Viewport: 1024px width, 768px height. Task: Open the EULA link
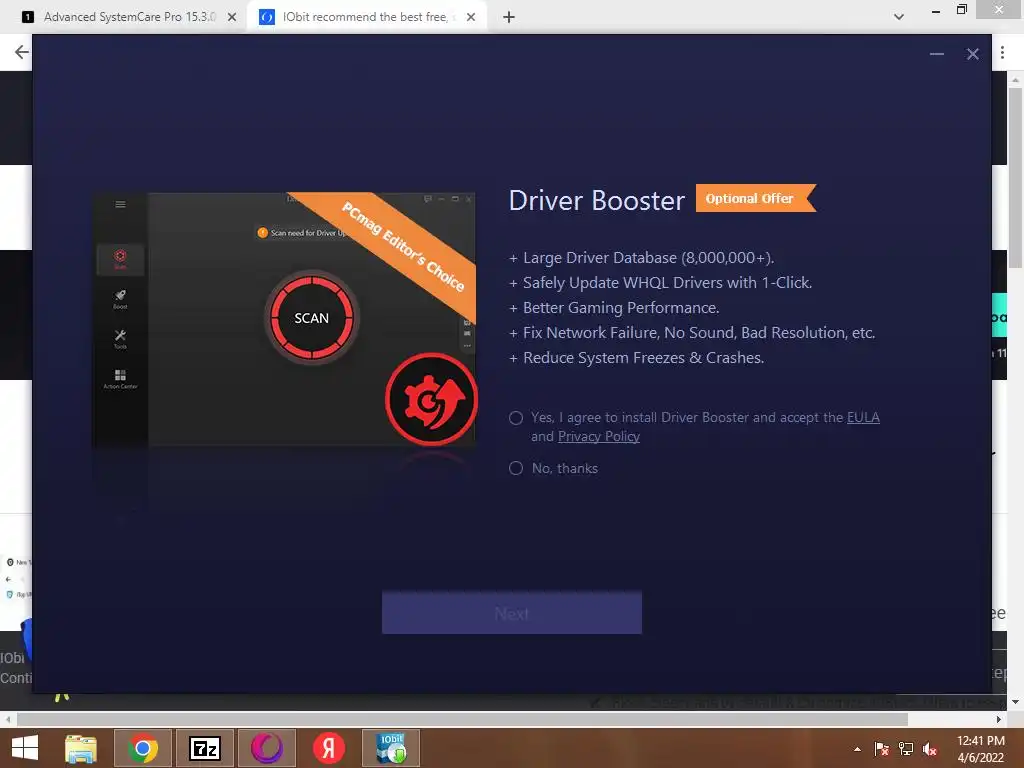863,417
